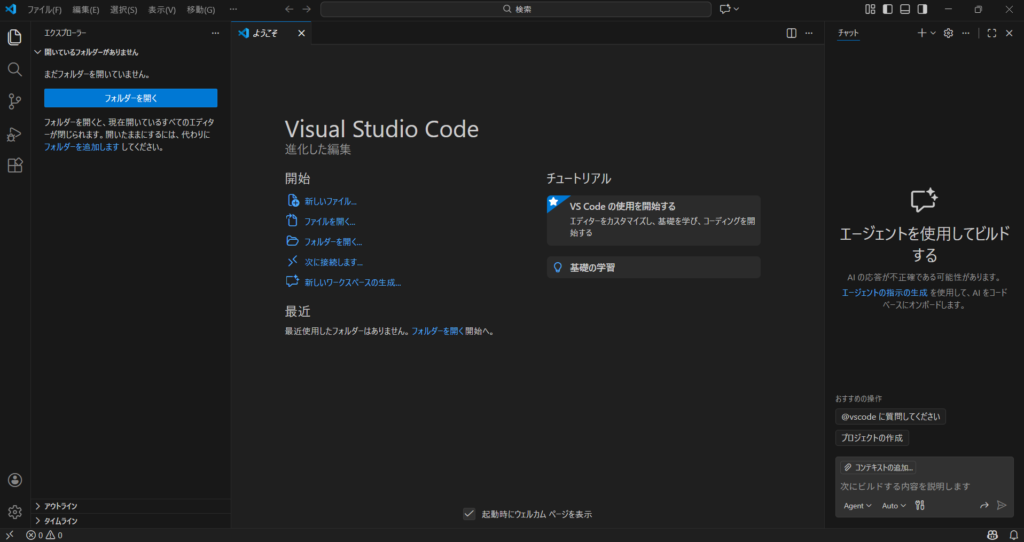Select the ようこそ tab
Viewport: 1024px width, 542px height.
point(264,33)
